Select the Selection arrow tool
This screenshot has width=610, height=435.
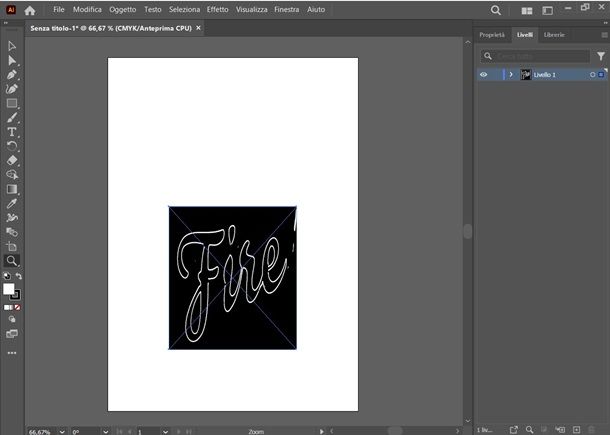[12, 46]
